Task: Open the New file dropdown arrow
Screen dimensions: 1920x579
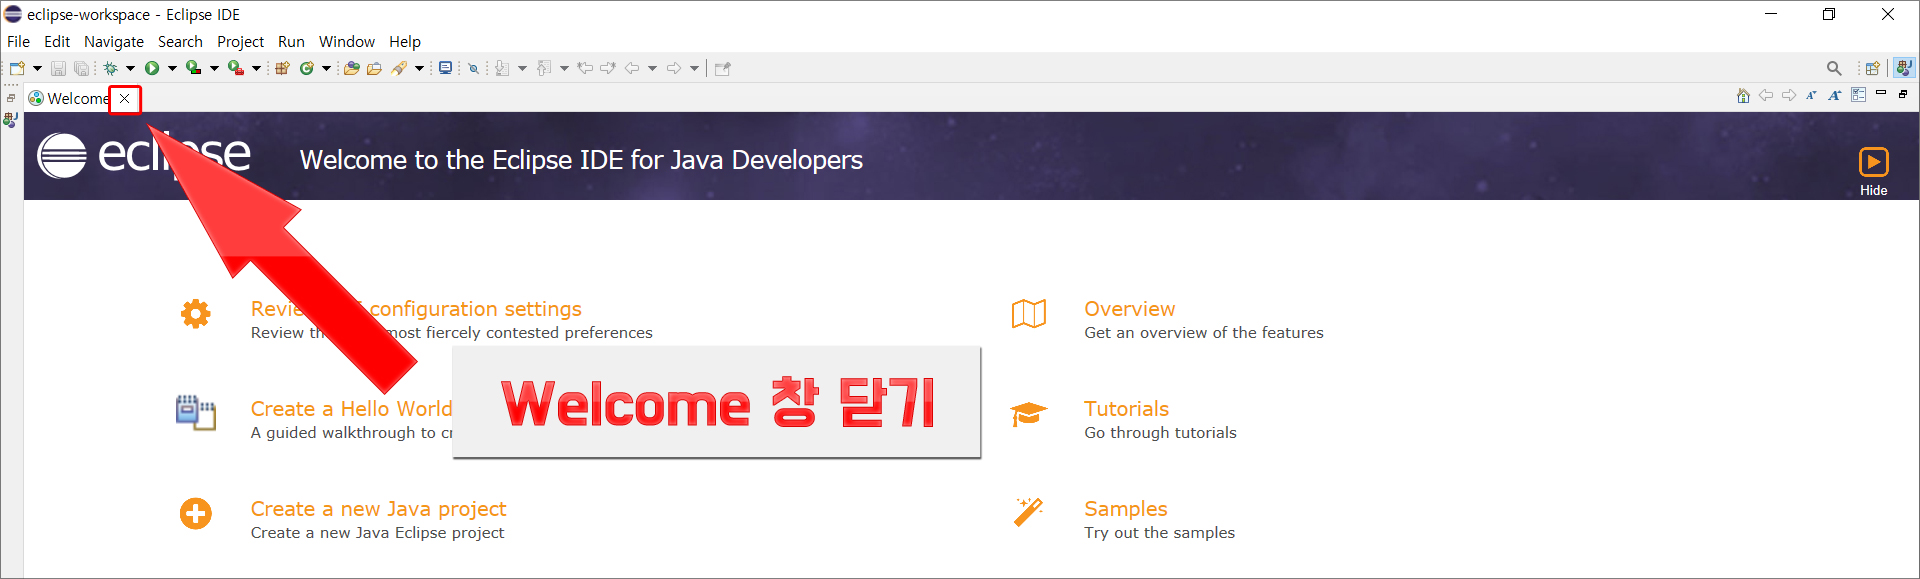Action: click(37, 68)
